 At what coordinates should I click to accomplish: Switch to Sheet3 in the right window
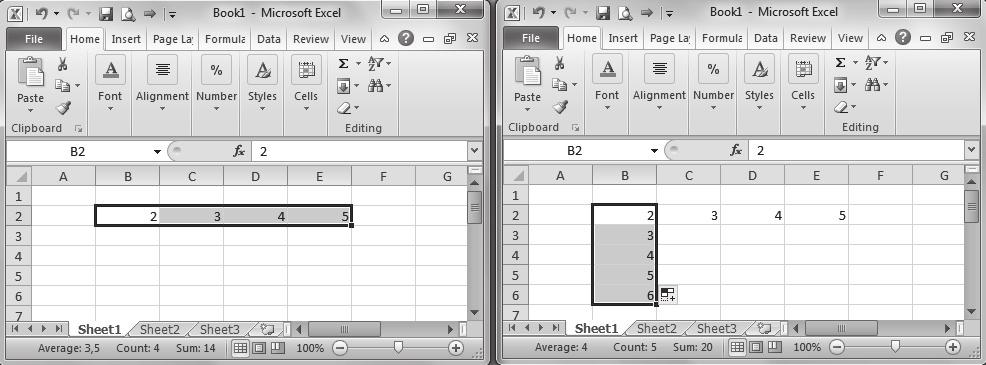click(716, 328)
